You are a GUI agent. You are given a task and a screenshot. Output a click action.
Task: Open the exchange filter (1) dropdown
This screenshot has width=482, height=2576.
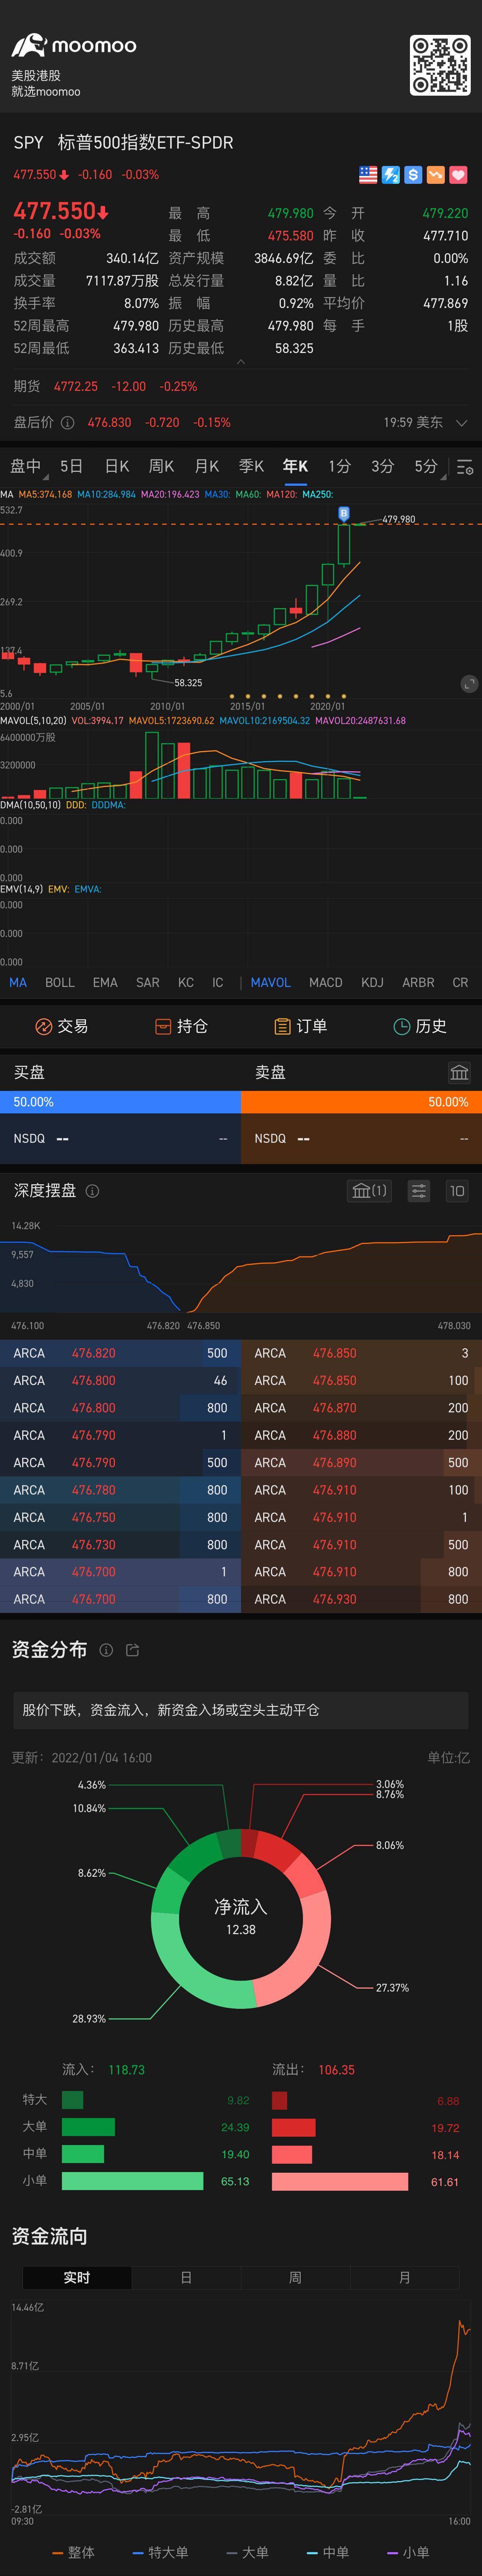pyautogui.click(x=369, y=1191)
